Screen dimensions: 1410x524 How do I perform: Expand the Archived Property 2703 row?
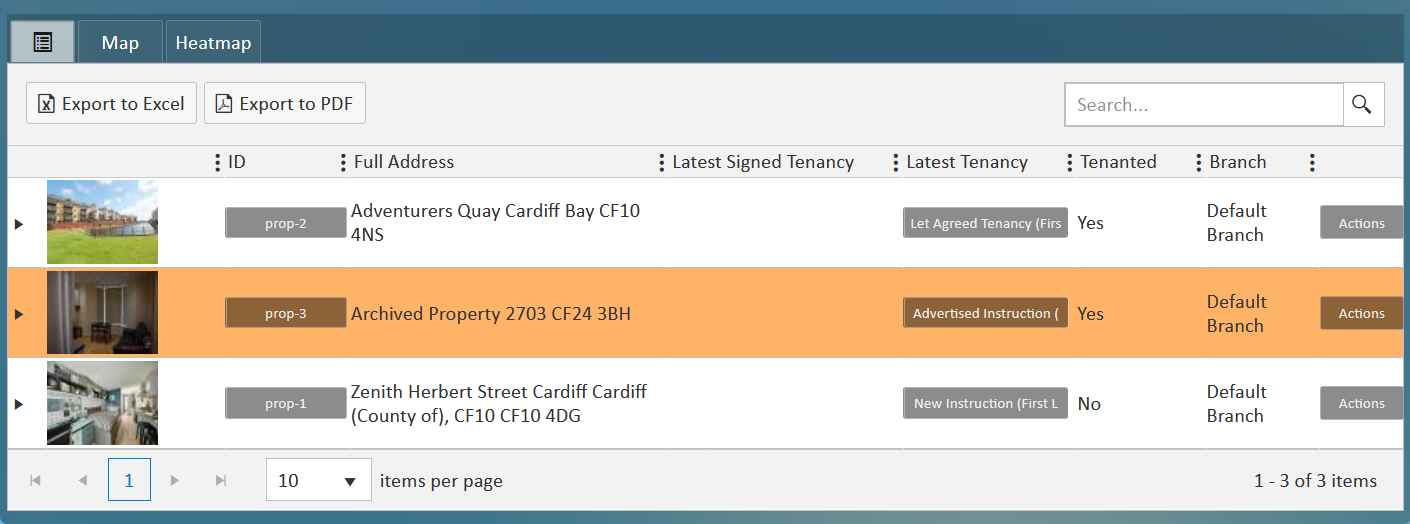point(18,314)
